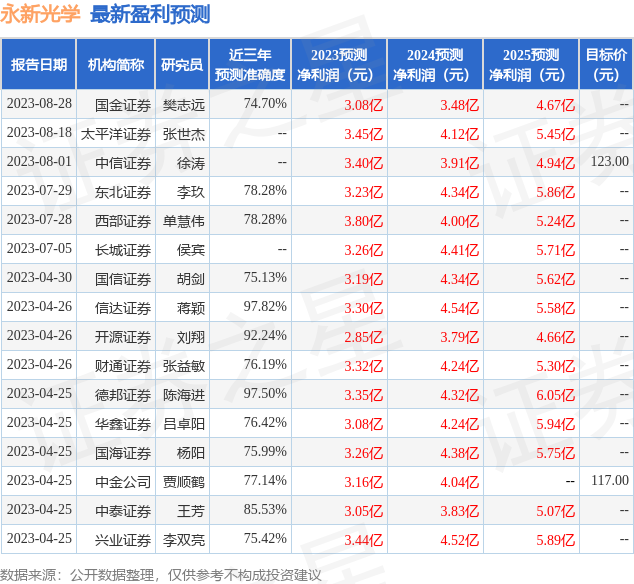Click accuracy value 75.99%

point(265,452)
